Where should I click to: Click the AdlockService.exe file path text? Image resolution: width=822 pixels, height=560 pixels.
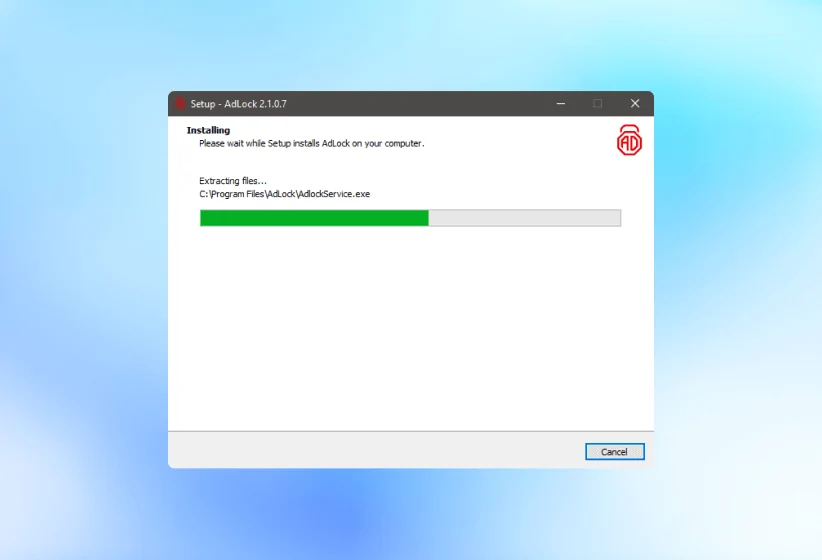tap(284, 194)
